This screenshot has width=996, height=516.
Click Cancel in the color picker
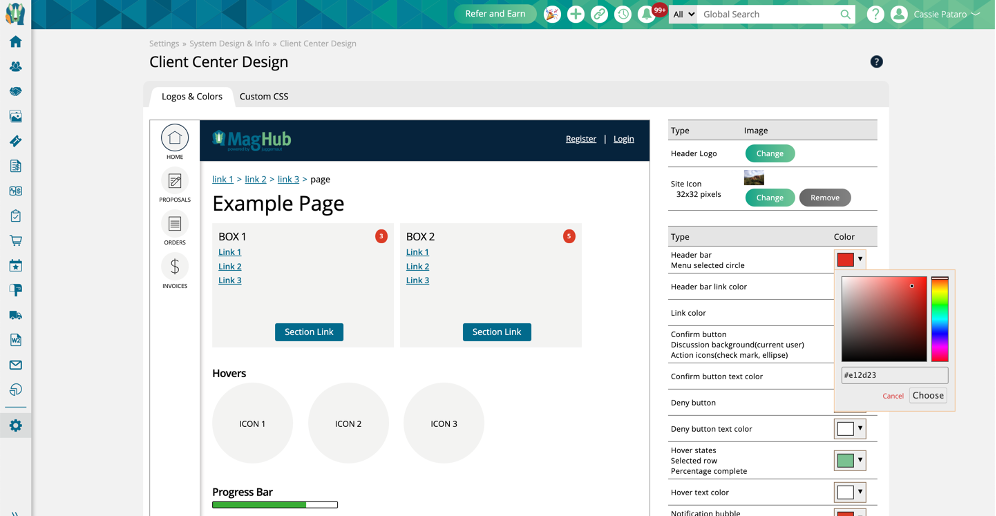(x=893, y=396)
